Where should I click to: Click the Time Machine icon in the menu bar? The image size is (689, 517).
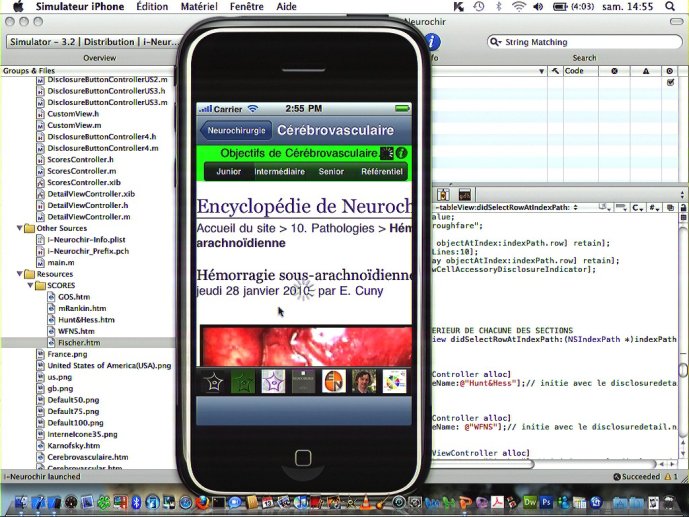click(x=479, y=7)
